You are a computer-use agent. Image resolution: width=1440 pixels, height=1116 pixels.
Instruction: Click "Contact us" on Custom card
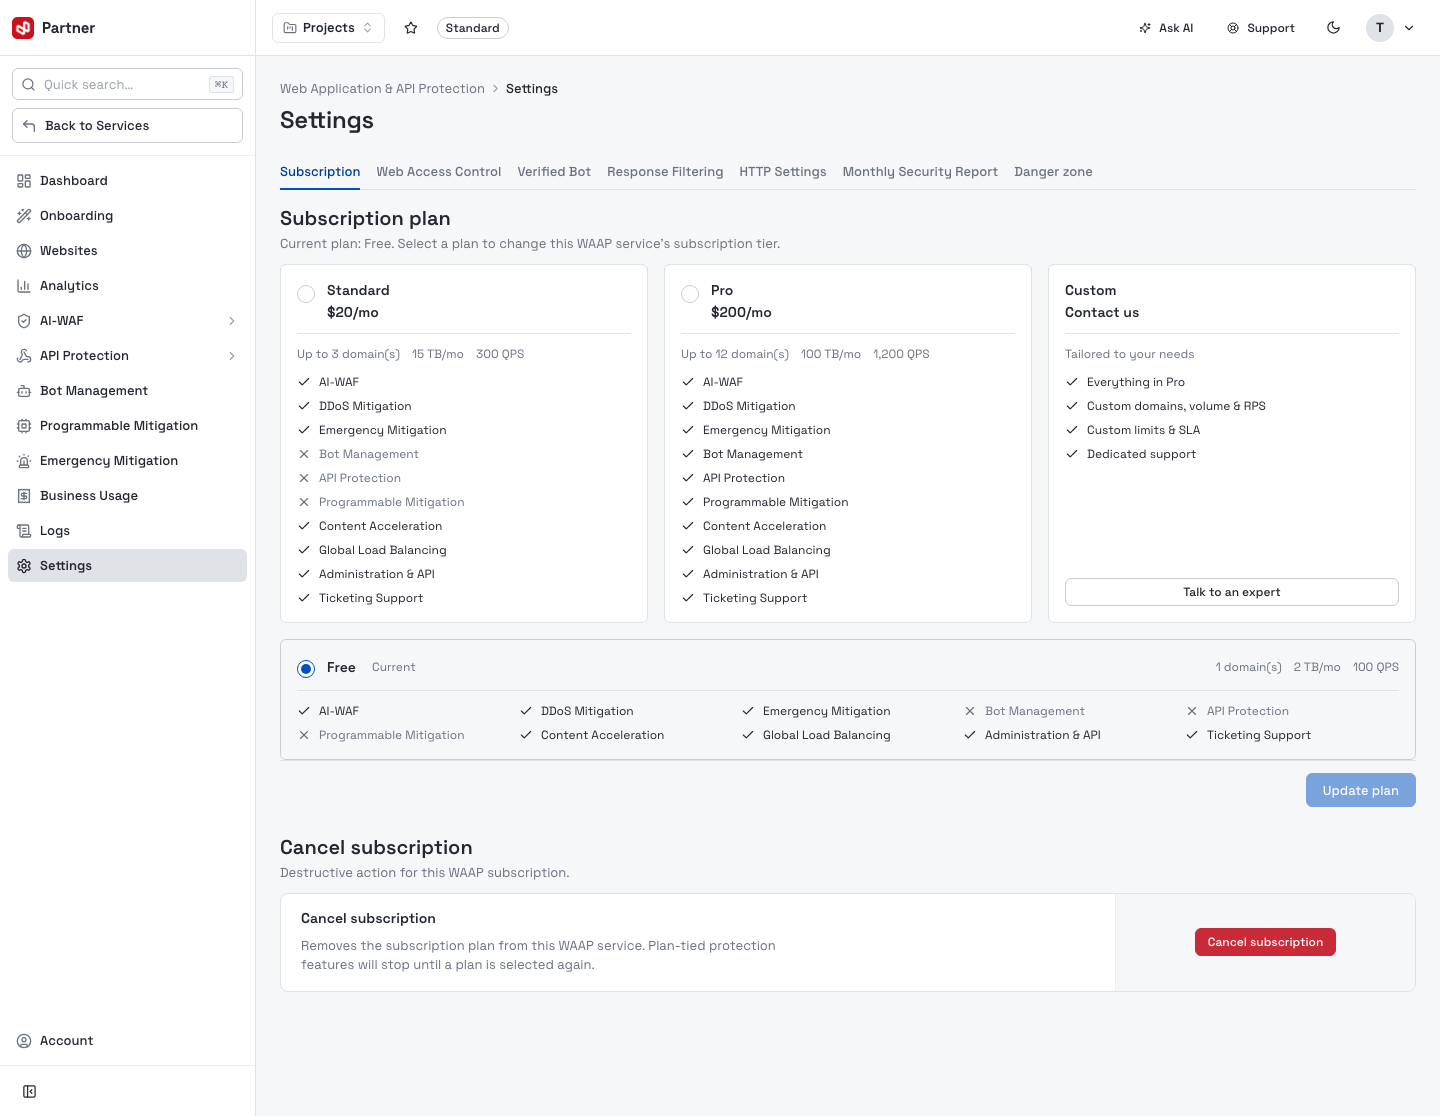[1102, 313]
